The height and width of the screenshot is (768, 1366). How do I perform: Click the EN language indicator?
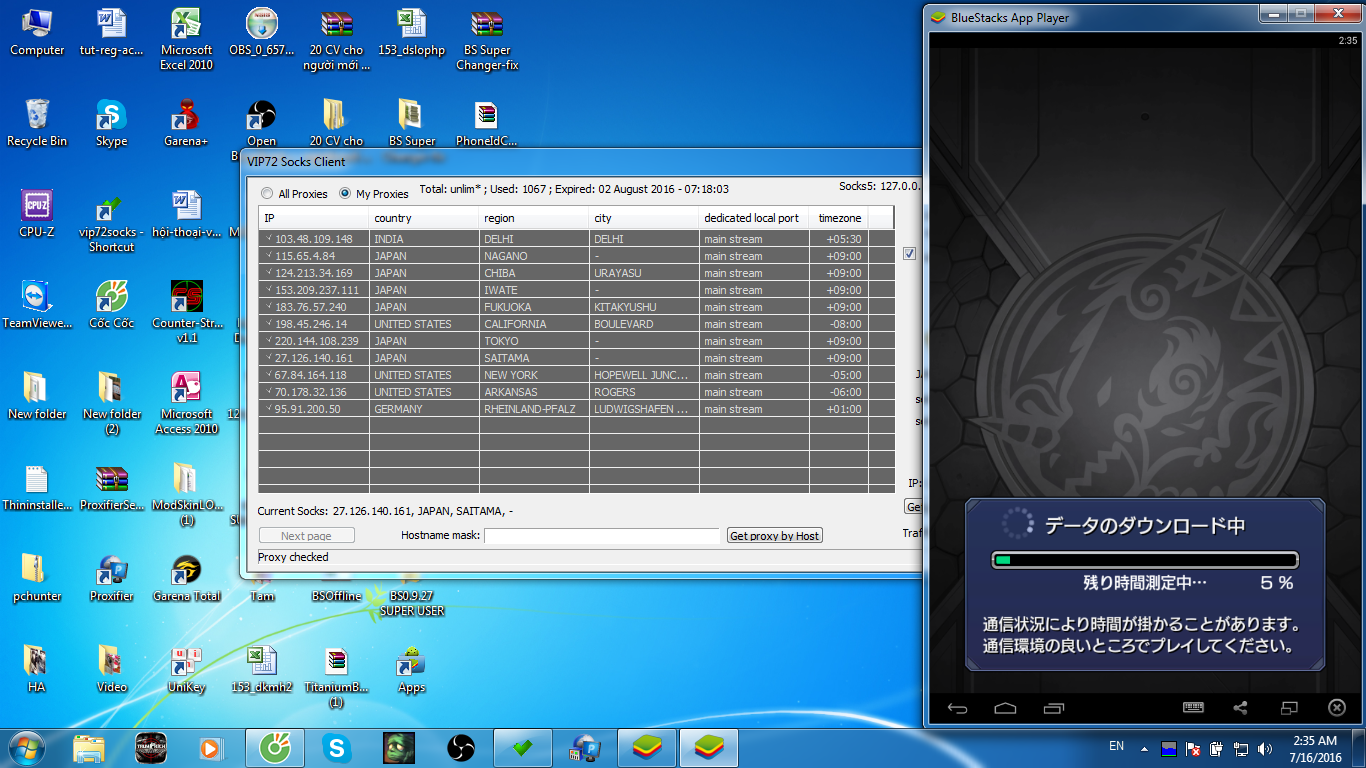click(1116, 746)
